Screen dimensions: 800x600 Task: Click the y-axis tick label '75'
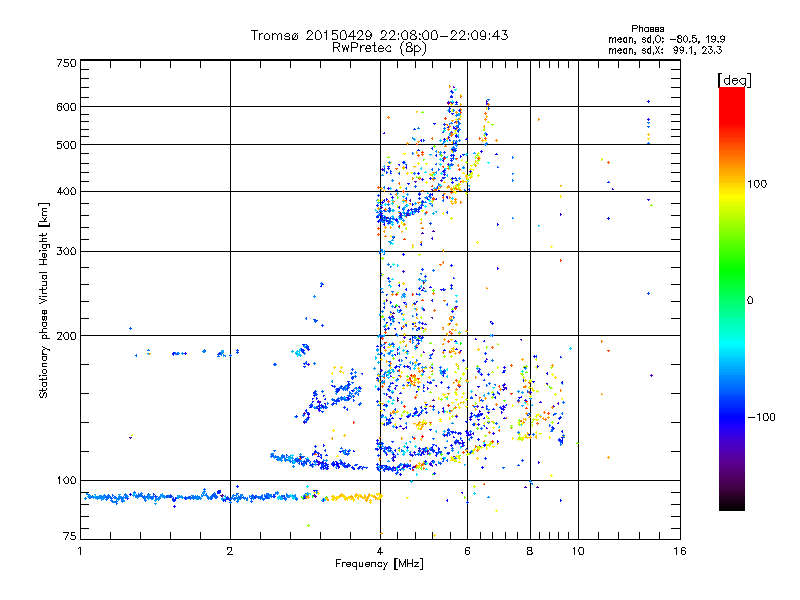pos(70,536)
